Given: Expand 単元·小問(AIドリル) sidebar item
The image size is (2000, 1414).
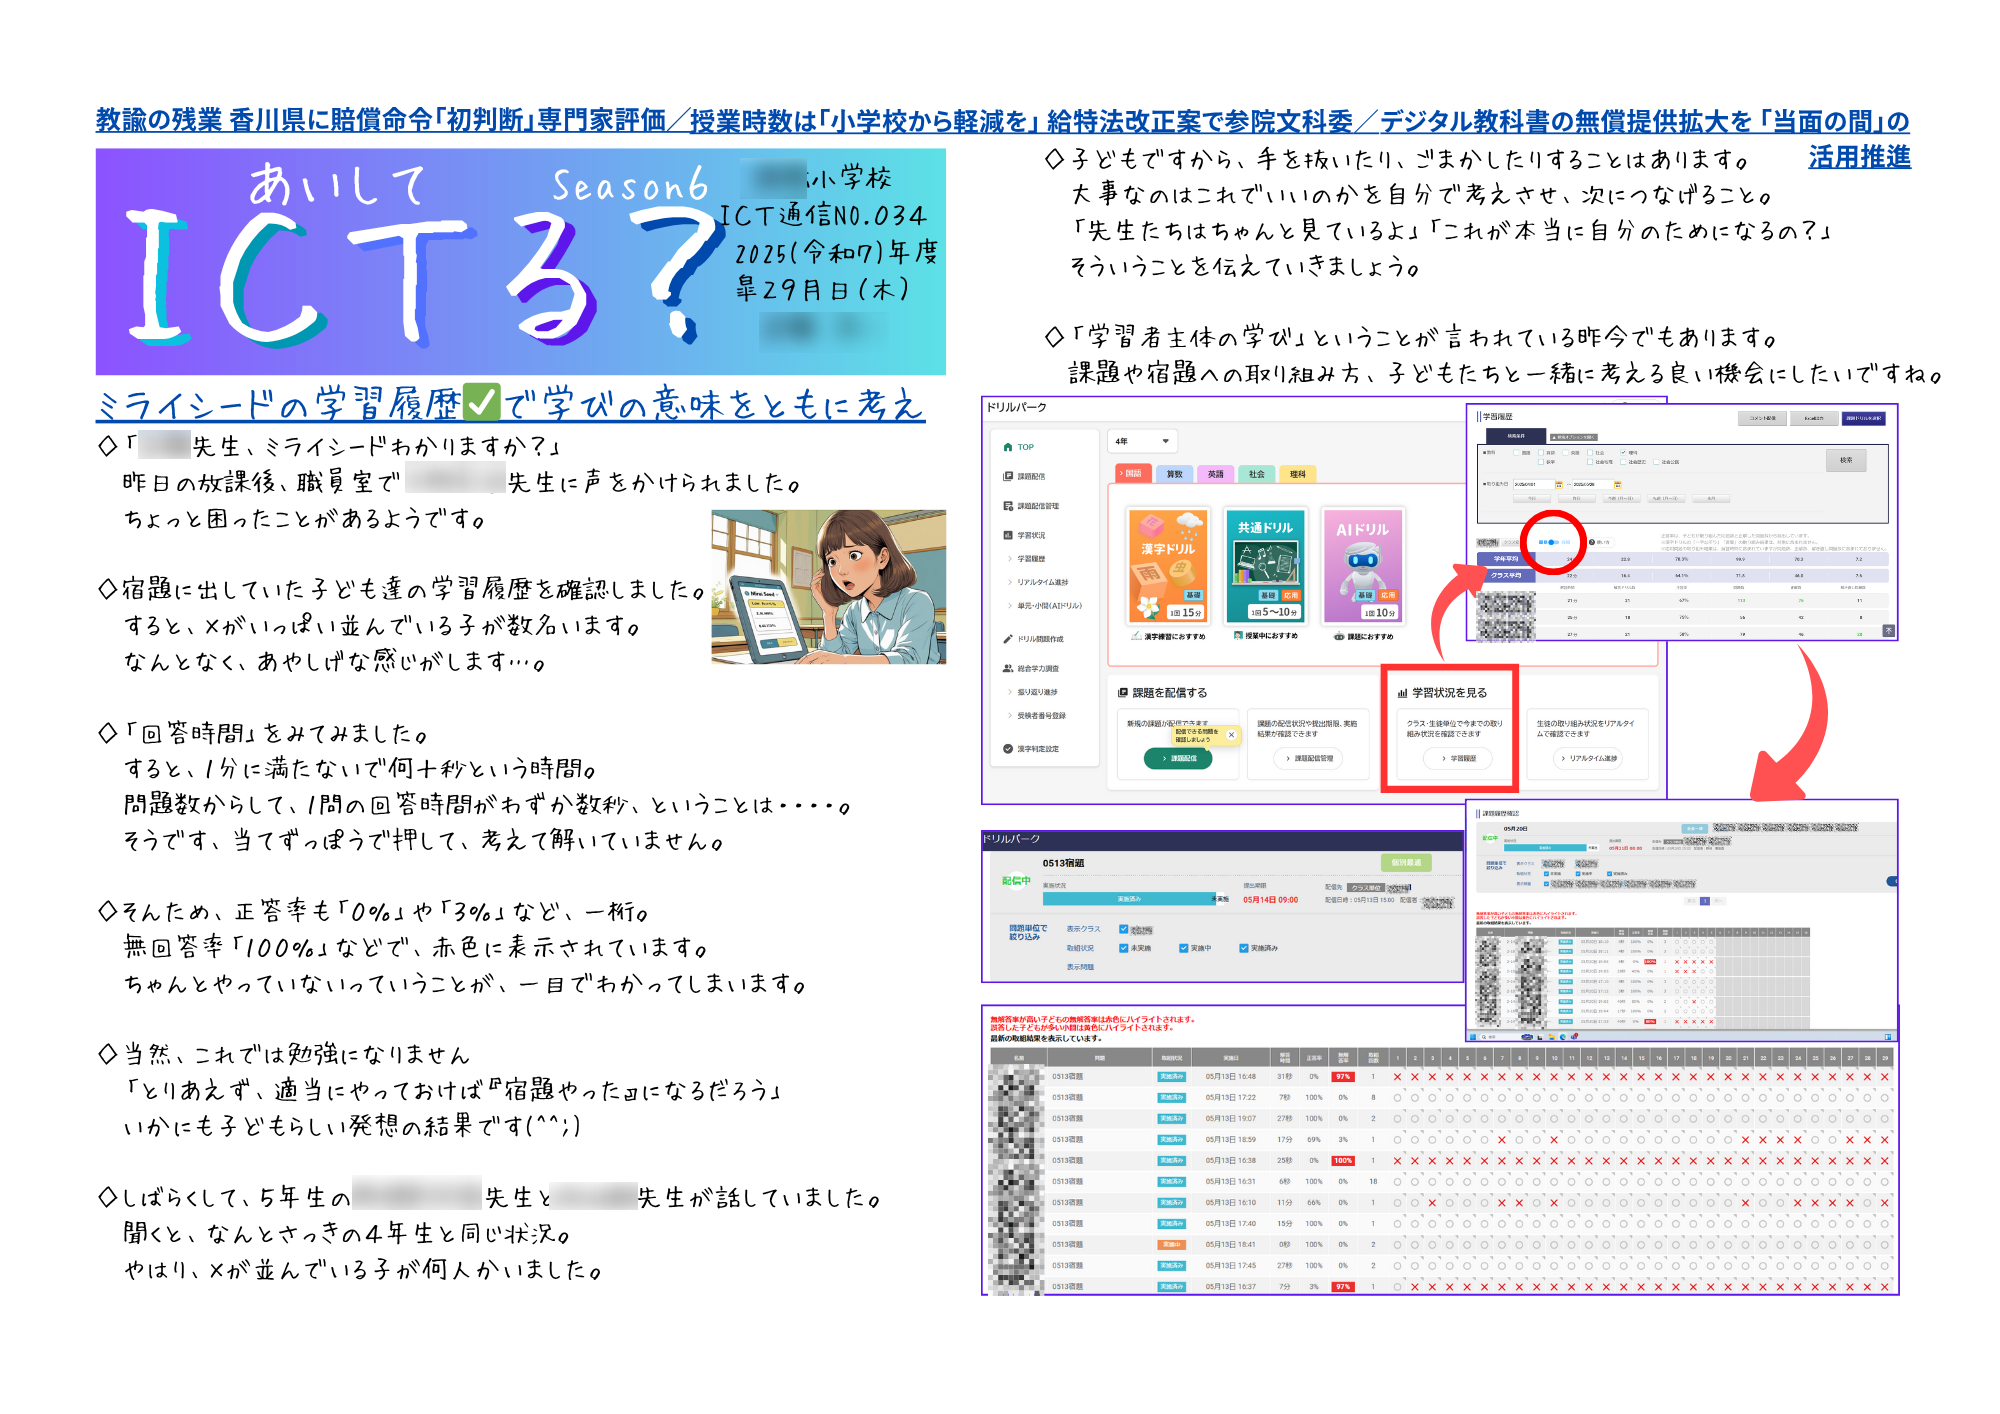Looking at the screenshot, I should coord(1044,606).
